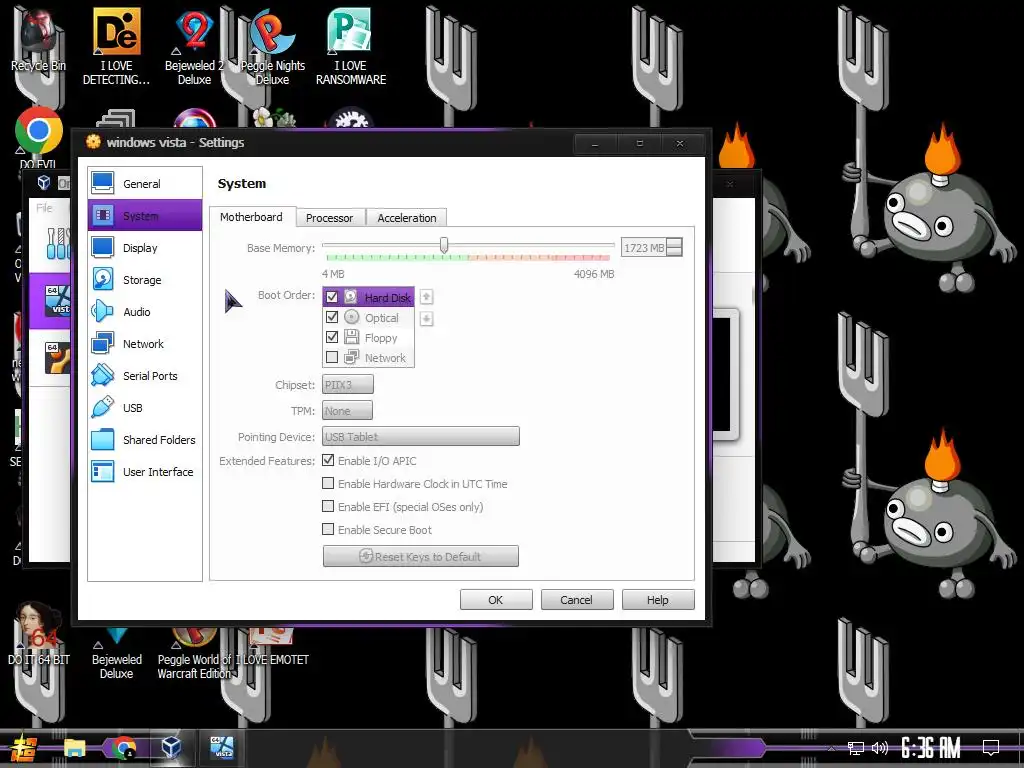Switch to VirtualBox taskbar icon

tap(172, 747)
